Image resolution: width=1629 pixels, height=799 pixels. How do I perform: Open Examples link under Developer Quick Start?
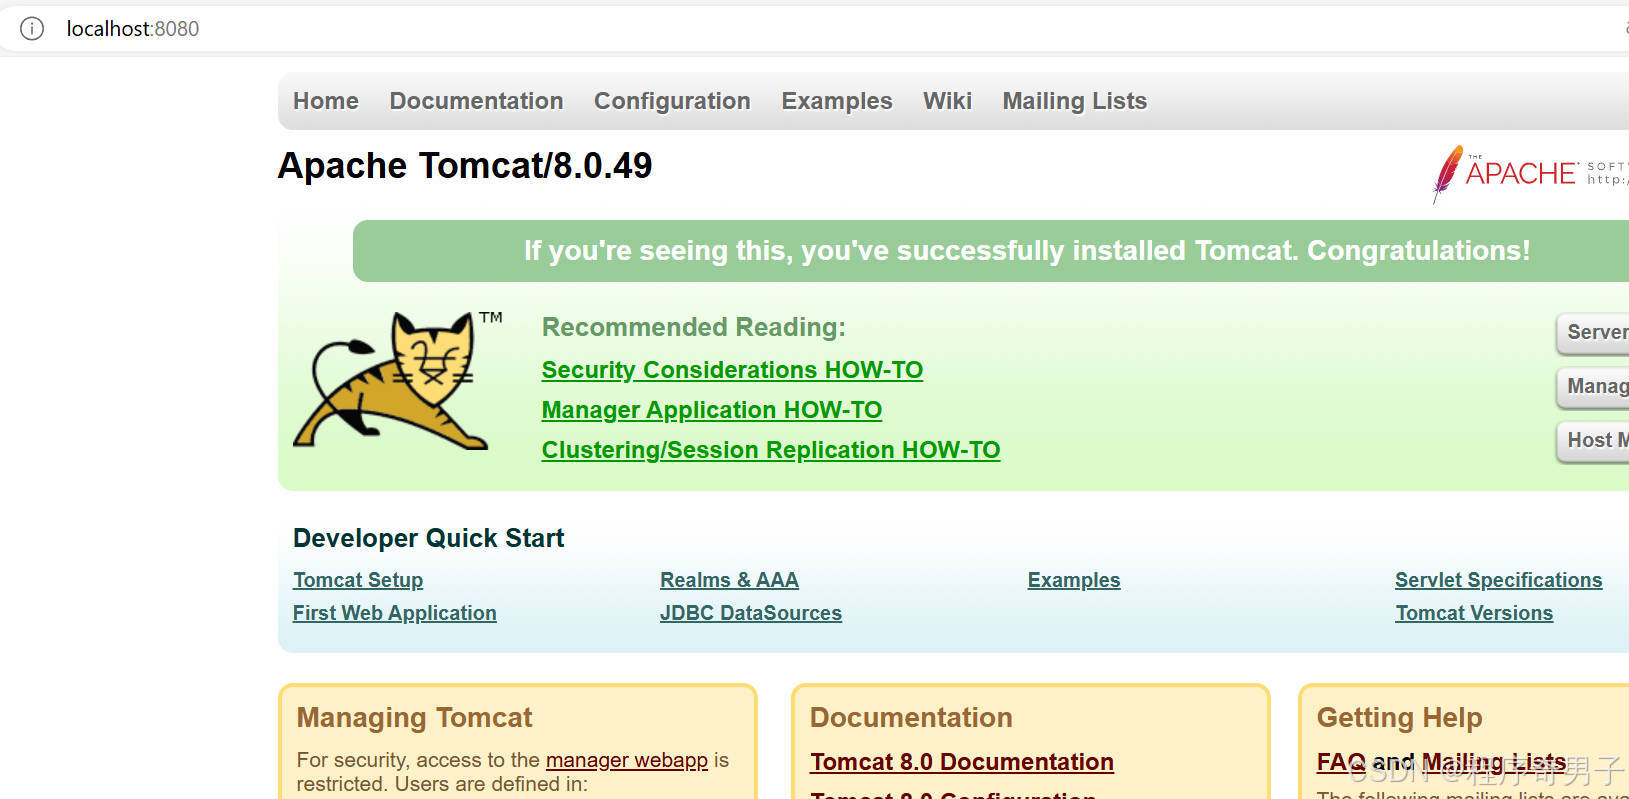tap(1074, 580)
